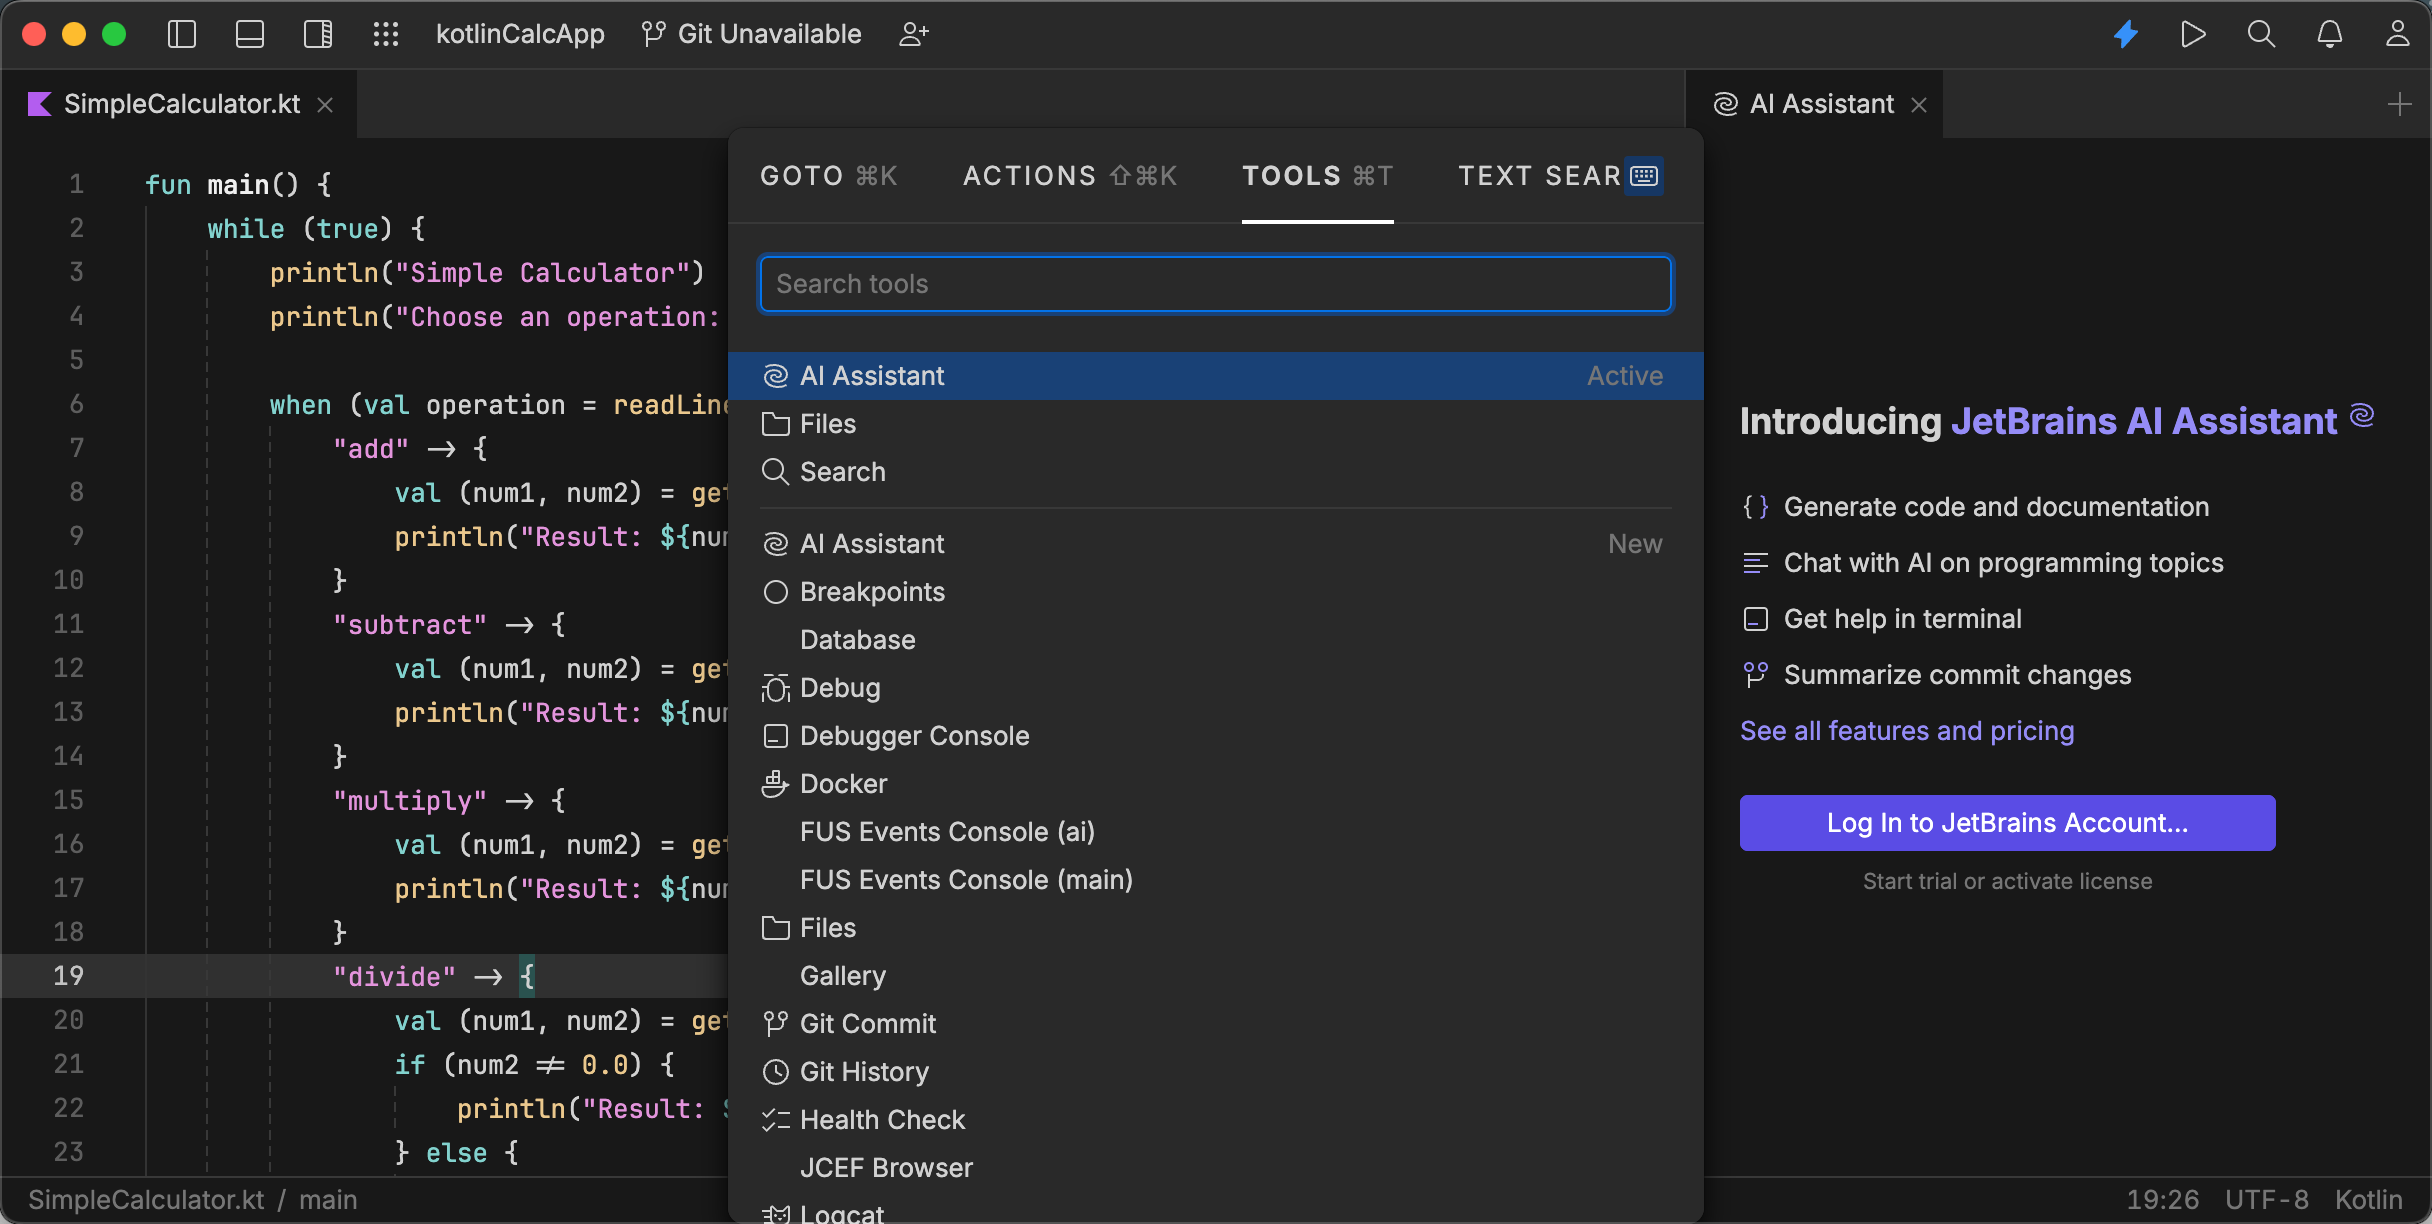Open See all features and pricing

1906,731
